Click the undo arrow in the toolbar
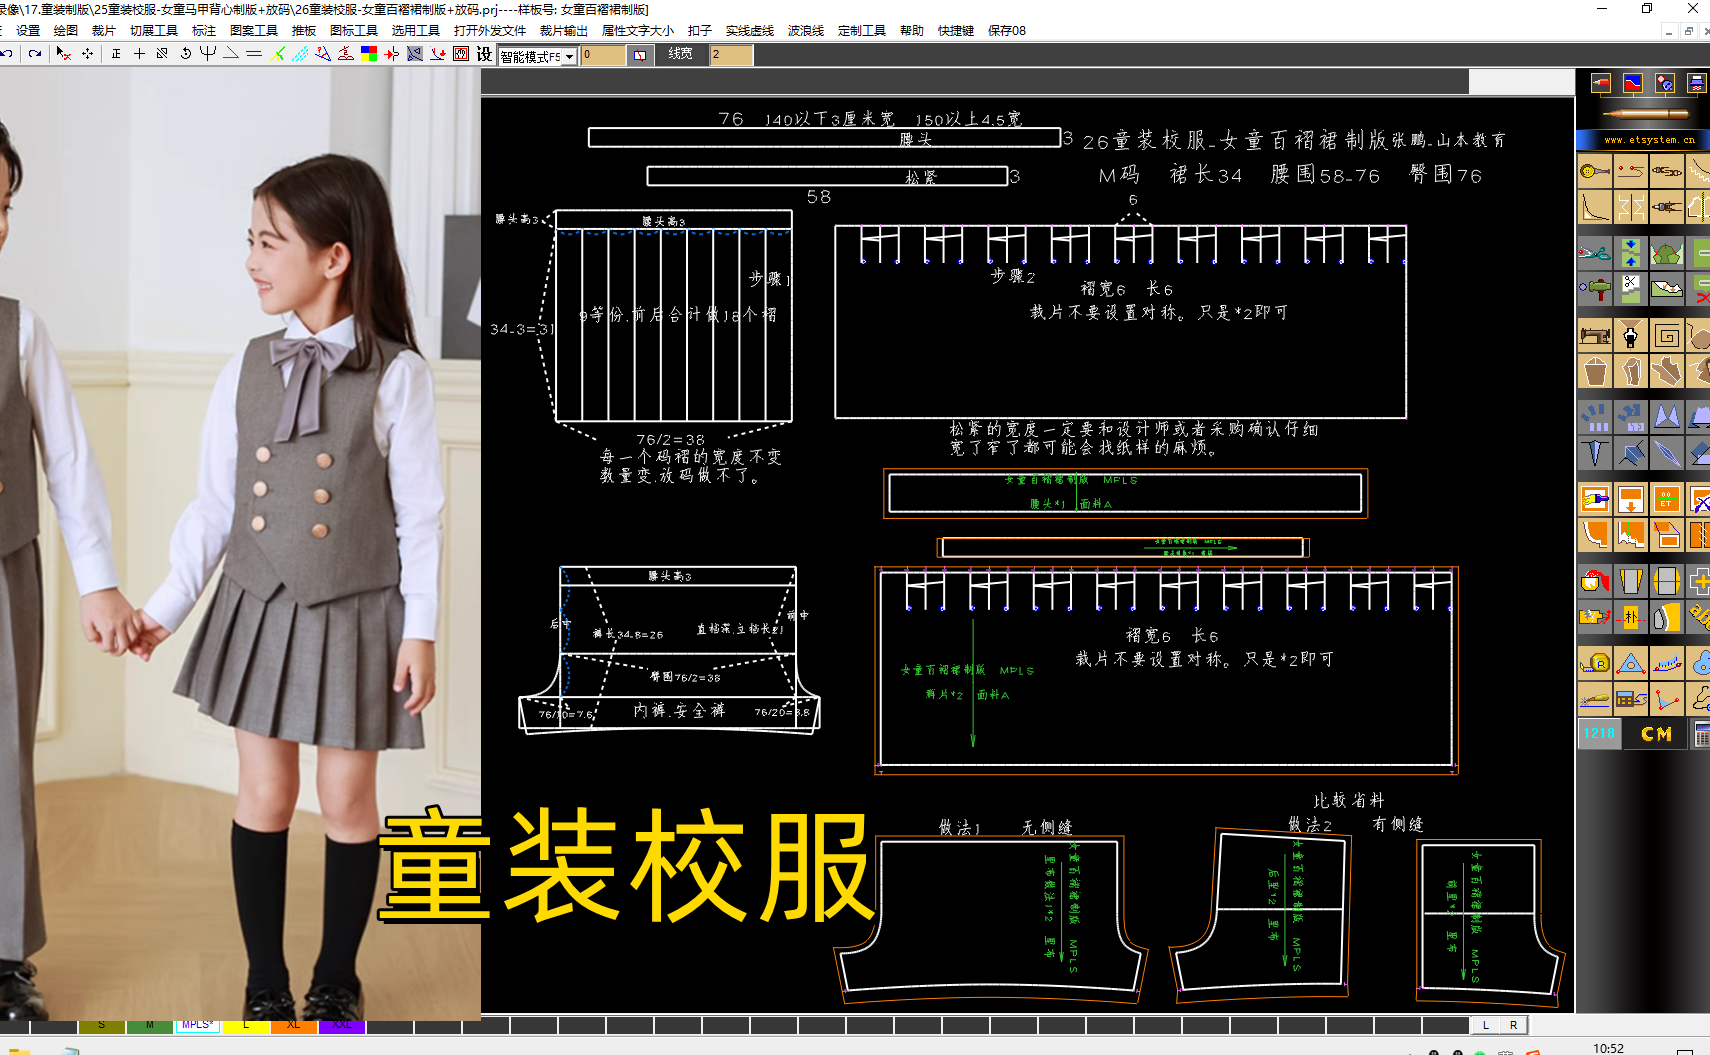1710x1055 pixels. pos(6,54)
